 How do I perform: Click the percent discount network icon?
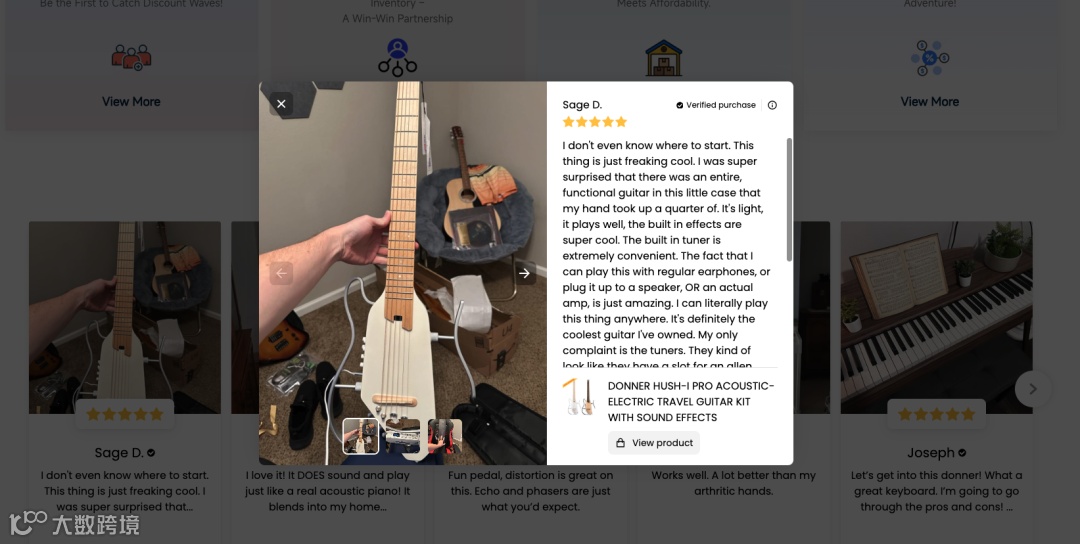pos(929,58)
